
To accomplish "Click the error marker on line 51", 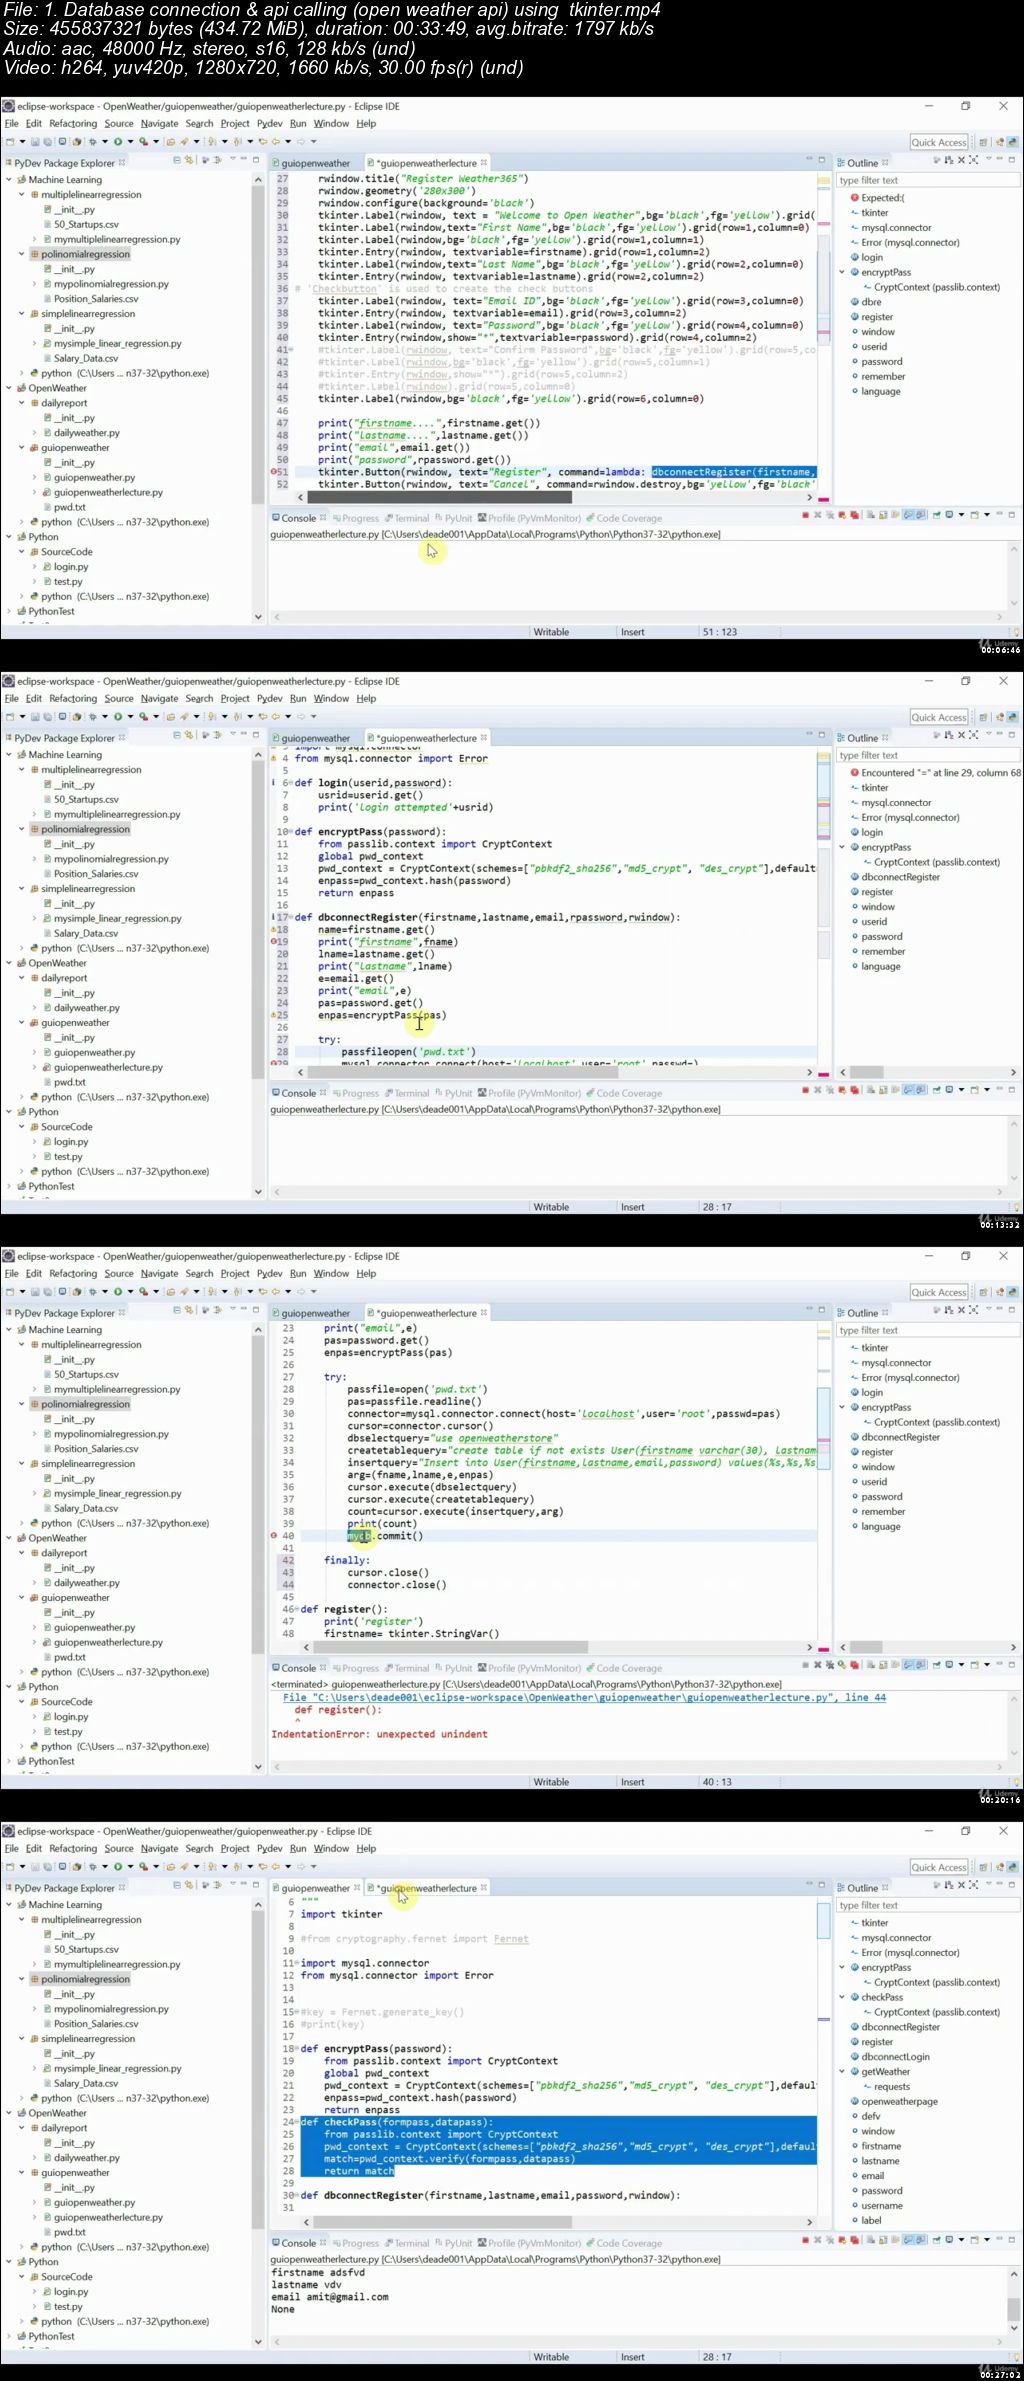I will 274,472.
